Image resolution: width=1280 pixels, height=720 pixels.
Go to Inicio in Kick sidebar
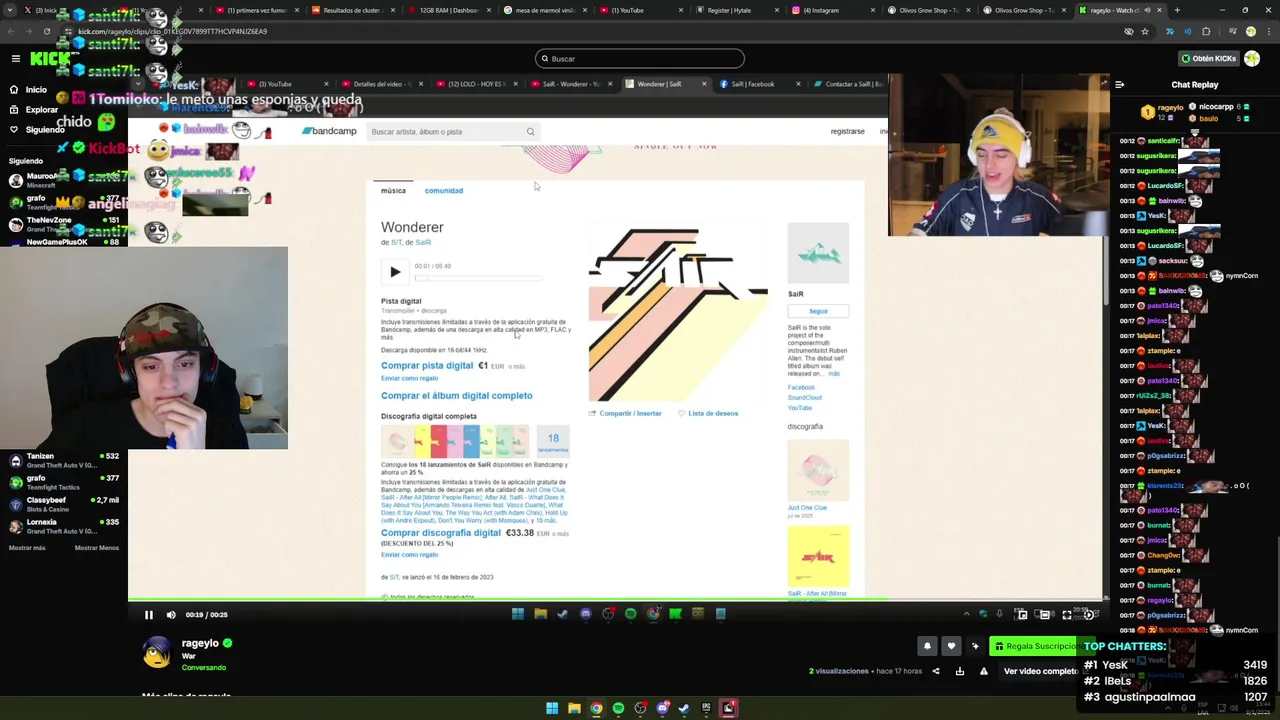tap(28, 89)
